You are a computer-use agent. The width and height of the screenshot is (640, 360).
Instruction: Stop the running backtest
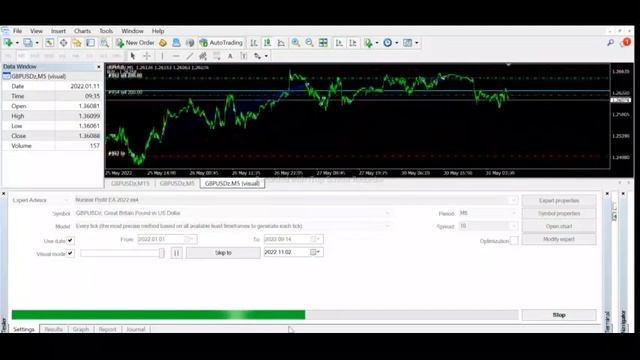[559, 315]
